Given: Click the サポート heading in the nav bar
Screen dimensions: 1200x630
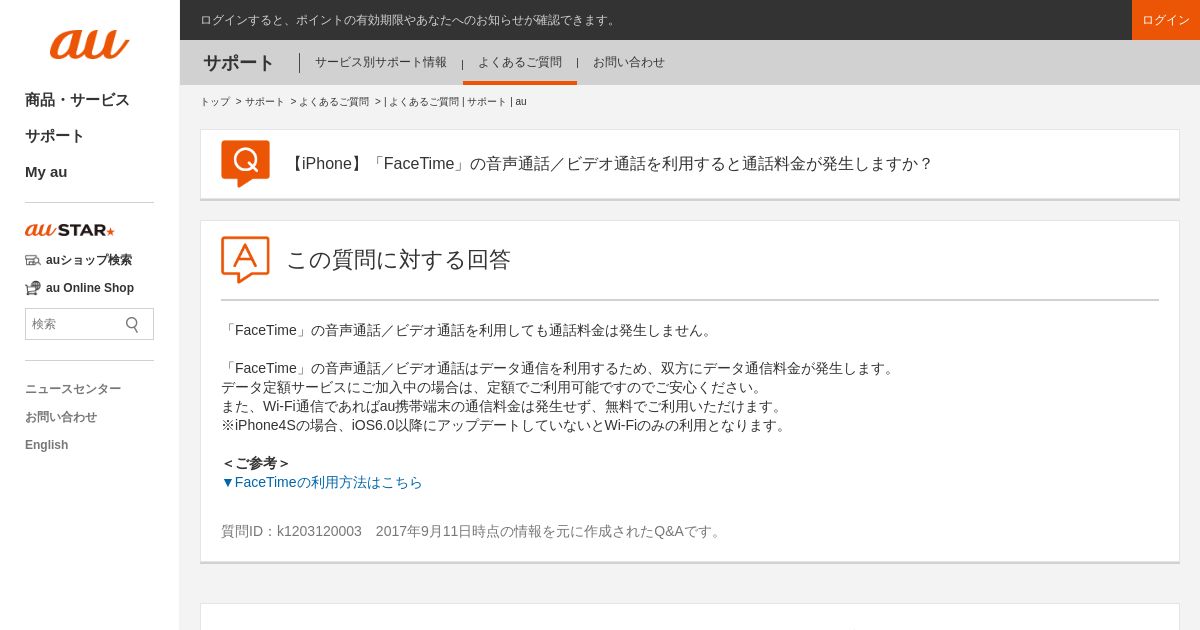Looking at the screenshot, I should [x=239, y=63].
